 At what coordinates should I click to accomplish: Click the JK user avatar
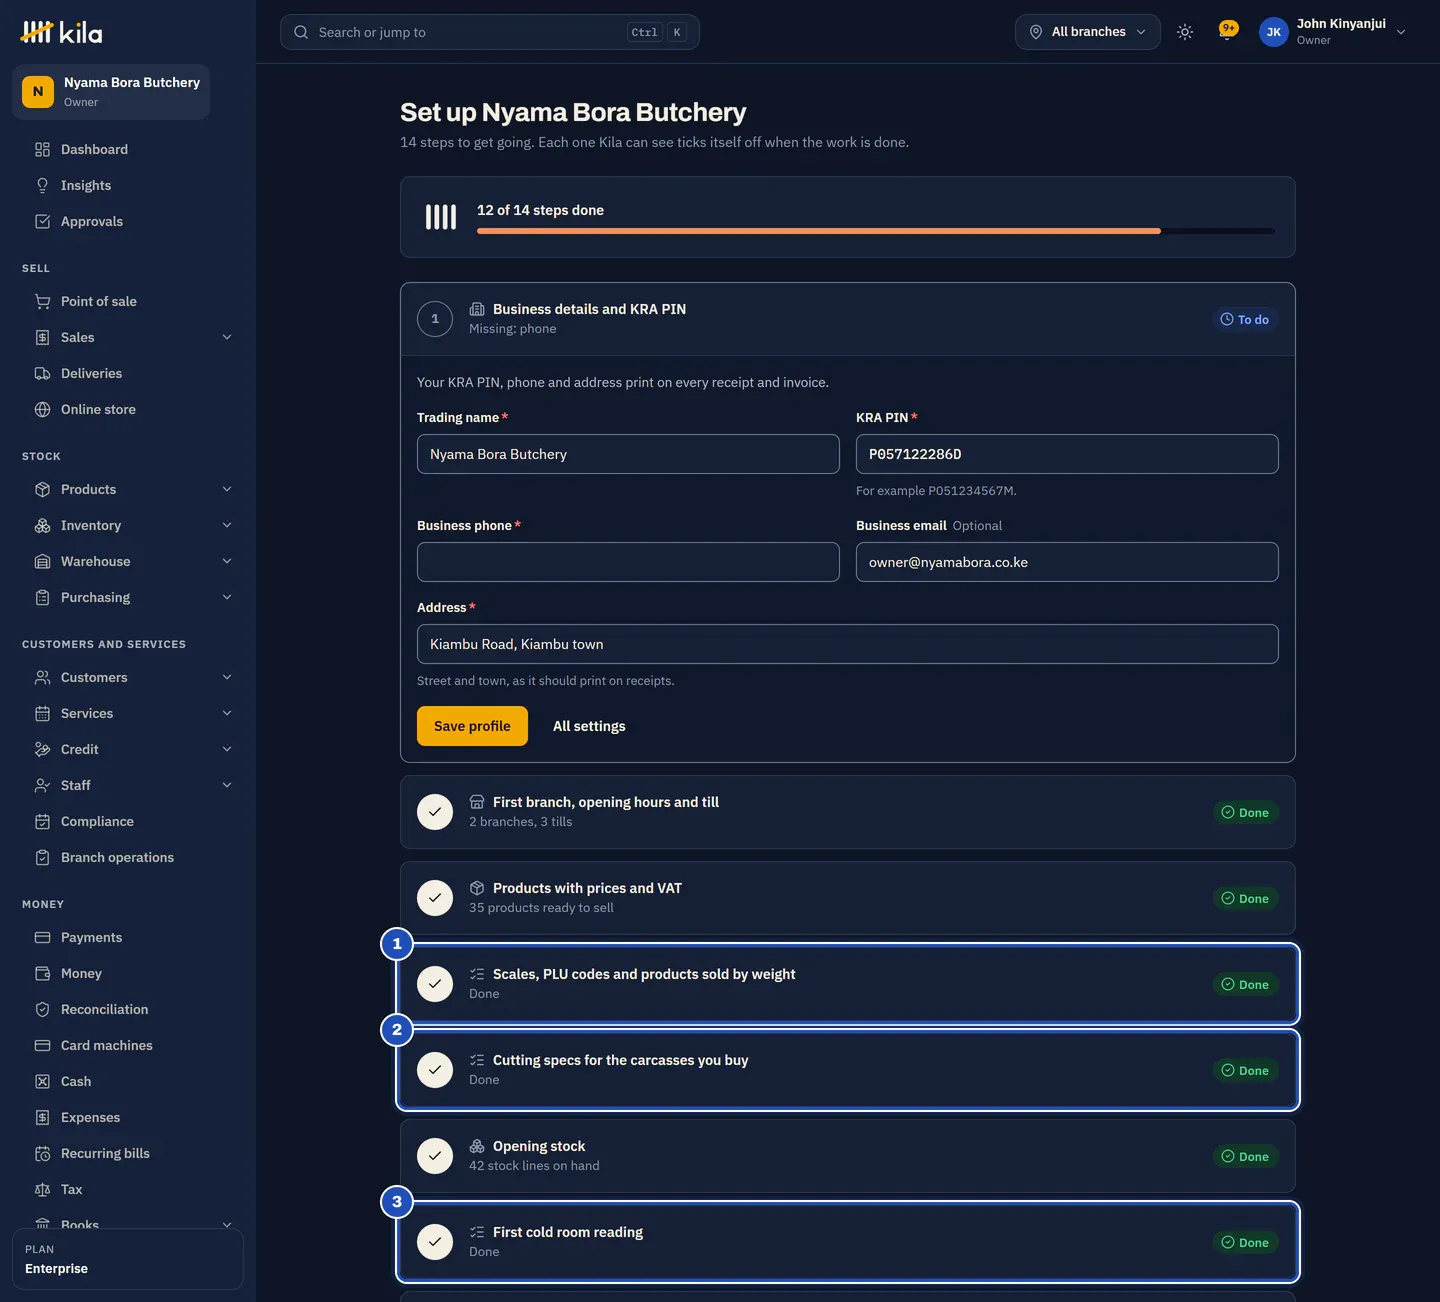(1274, 32)
